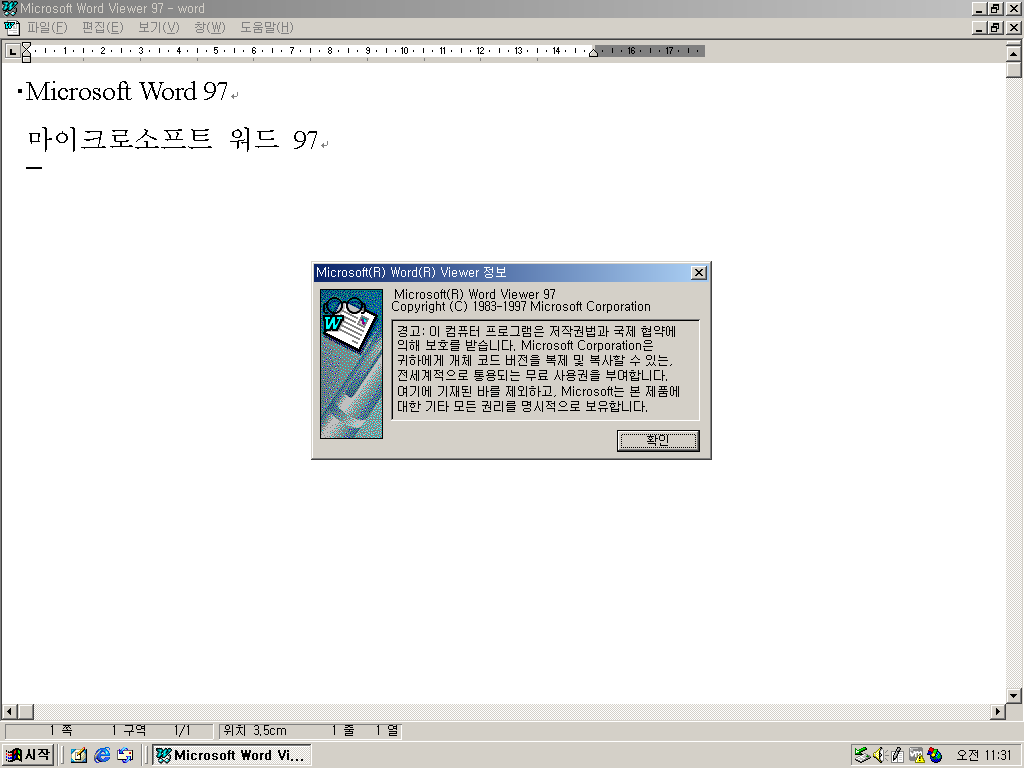The image size is (1024, 768).
Task: Open the 파일(F) menu
Action: pos(47,27)
